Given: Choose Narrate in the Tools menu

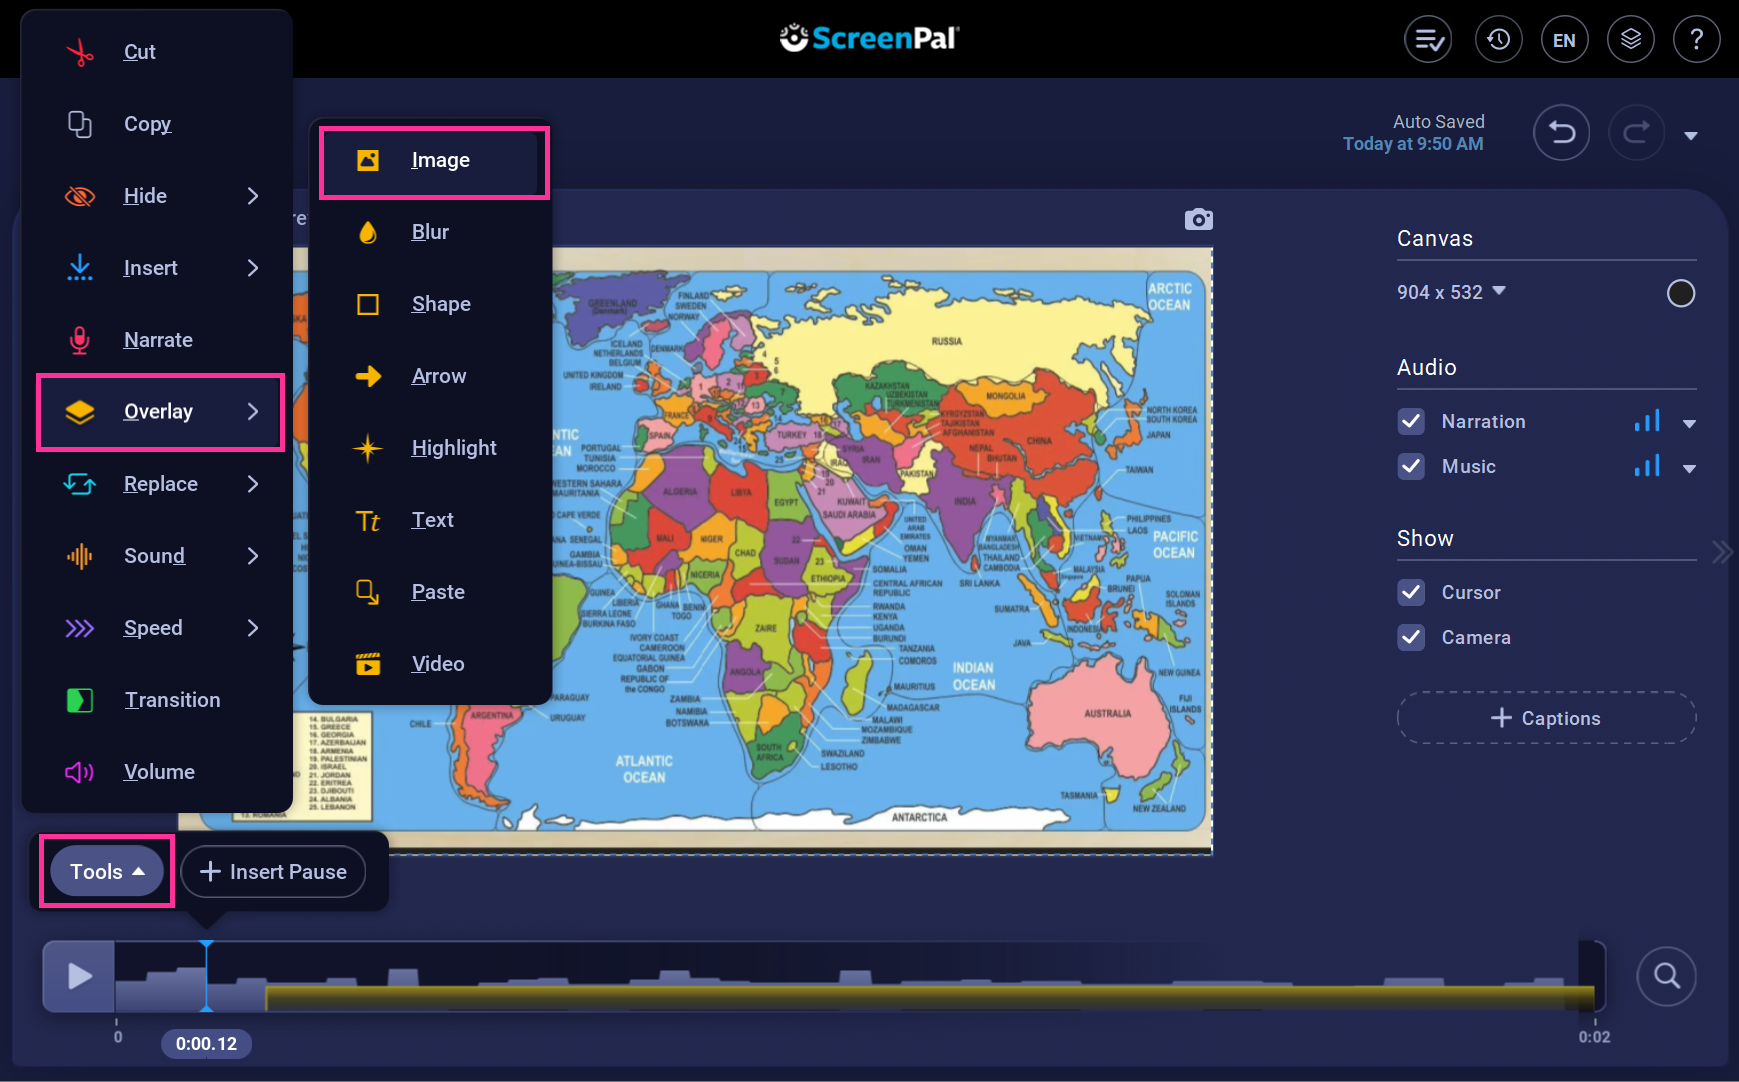Looking at the screenshot, I should pos(158,340).
